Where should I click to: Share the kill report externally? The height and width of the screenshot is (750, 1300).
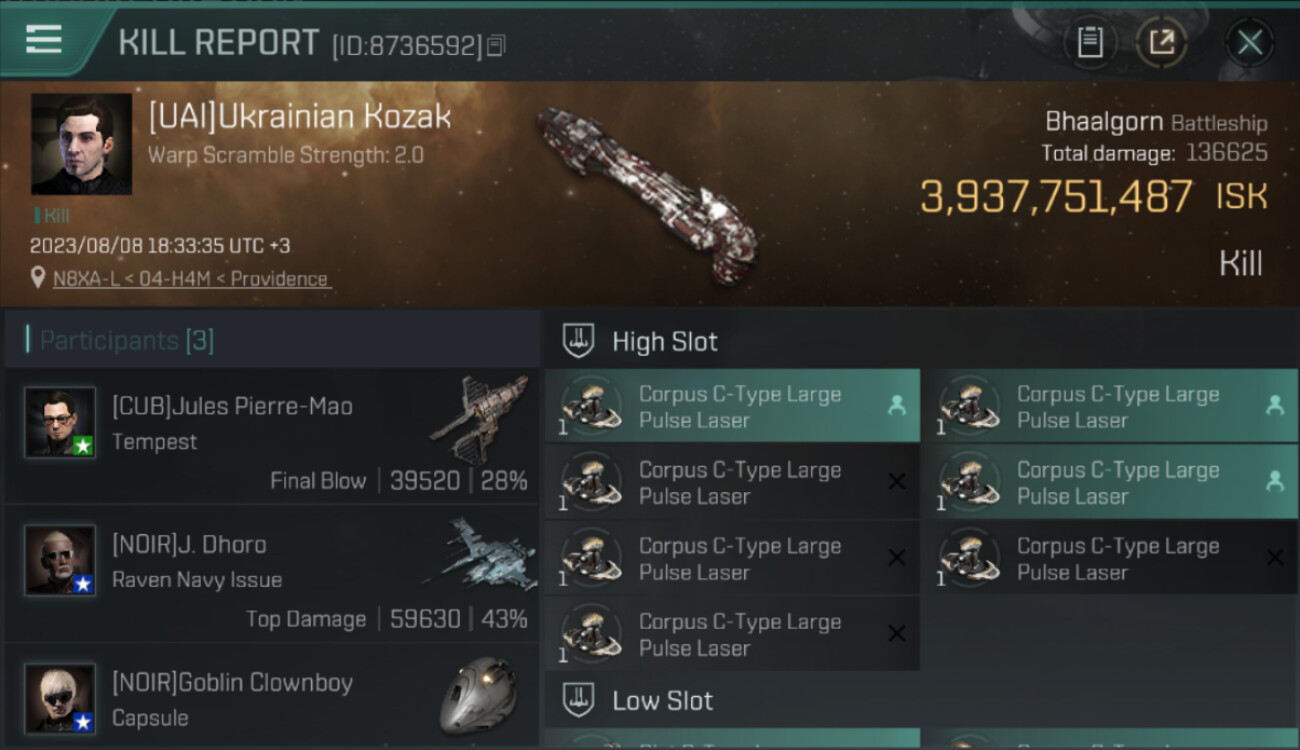point(1161,42)
